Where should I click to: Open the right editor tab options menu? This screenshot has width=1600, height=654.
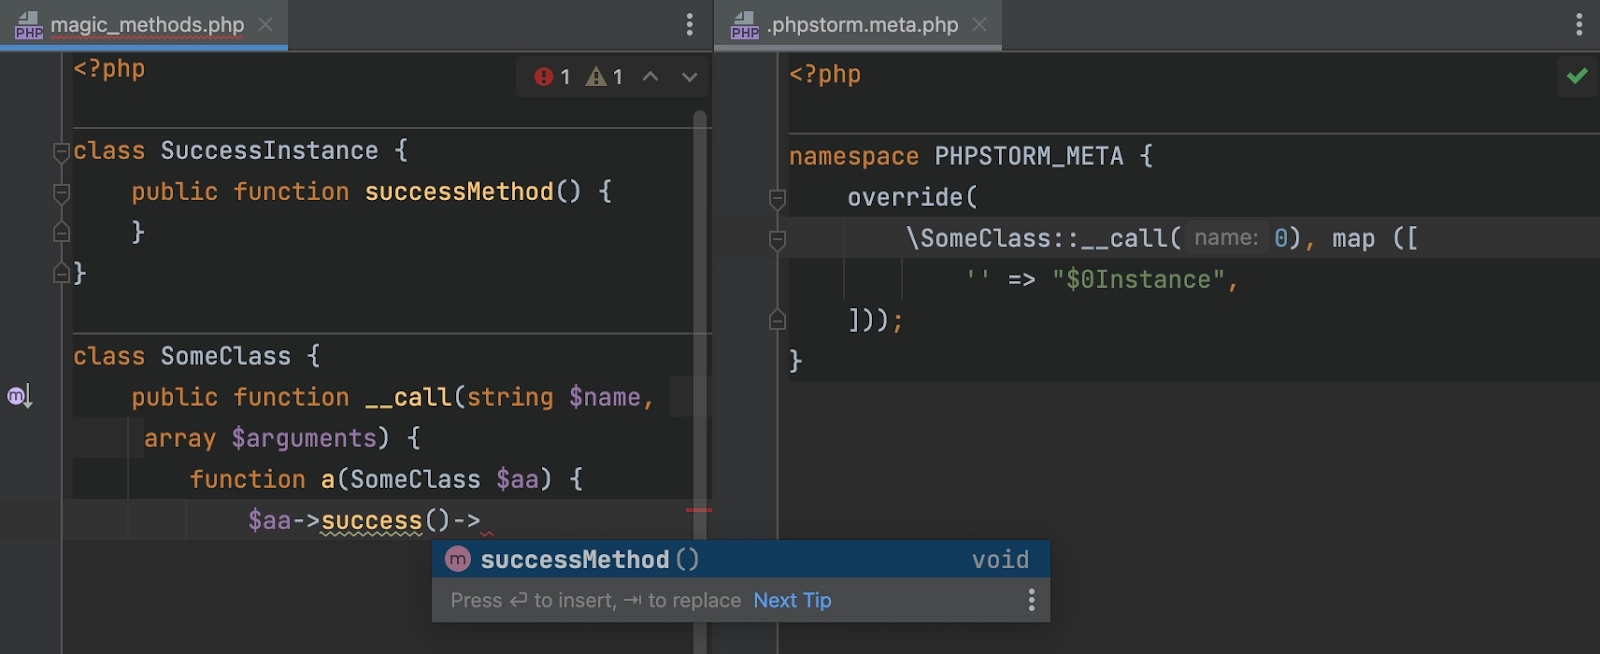click(x=1579, y=25)
